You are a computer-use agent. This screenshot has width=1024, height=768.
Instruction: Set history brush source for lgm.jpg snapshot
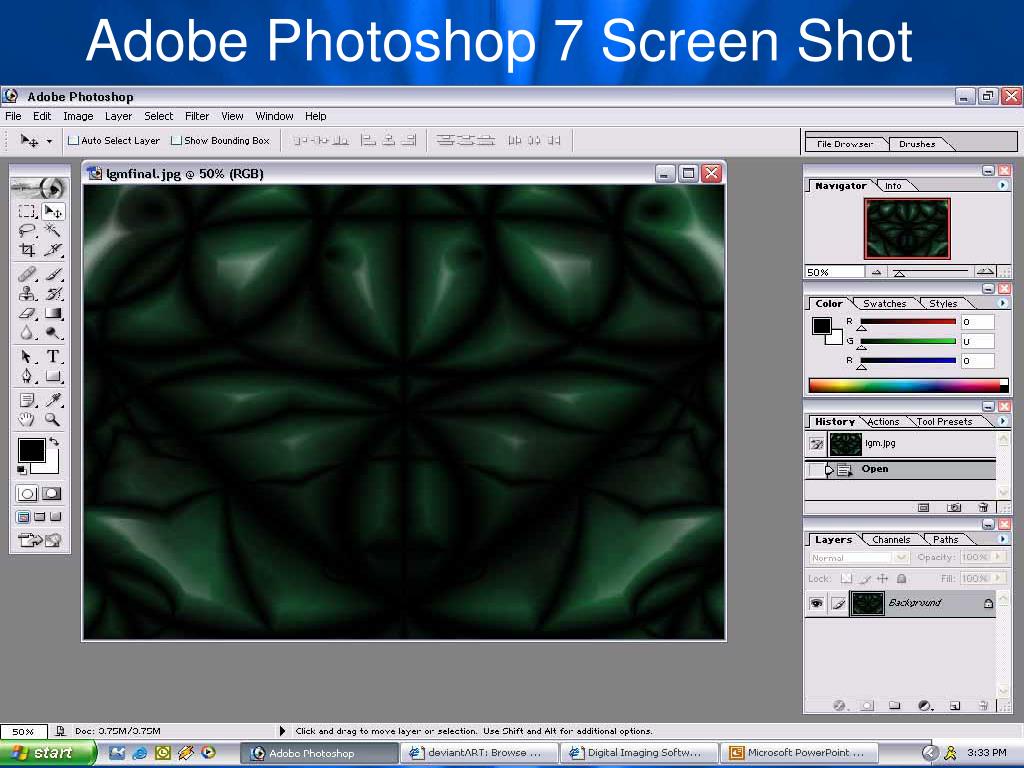coord(816,444)
